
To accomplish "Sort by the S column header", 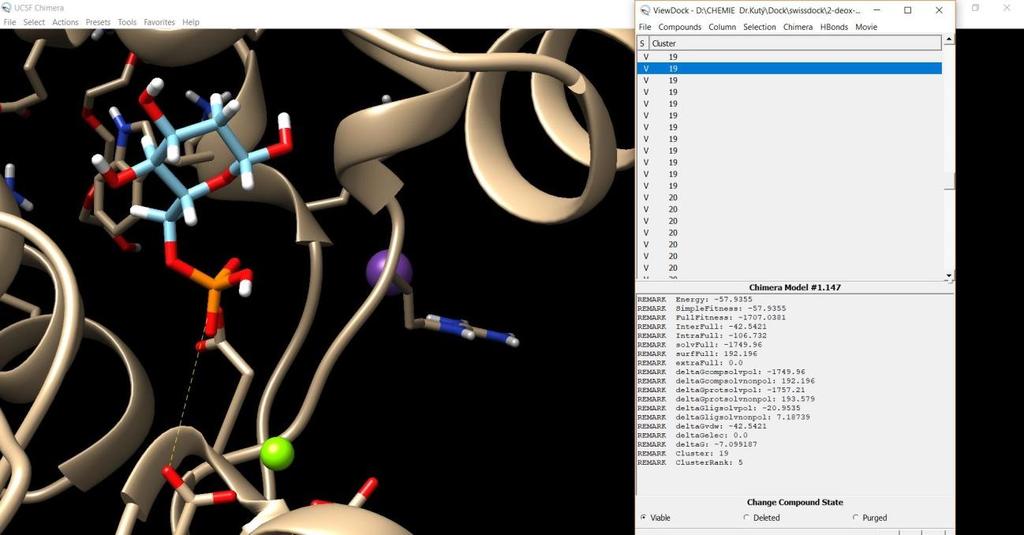I will [x=643, y=43].
